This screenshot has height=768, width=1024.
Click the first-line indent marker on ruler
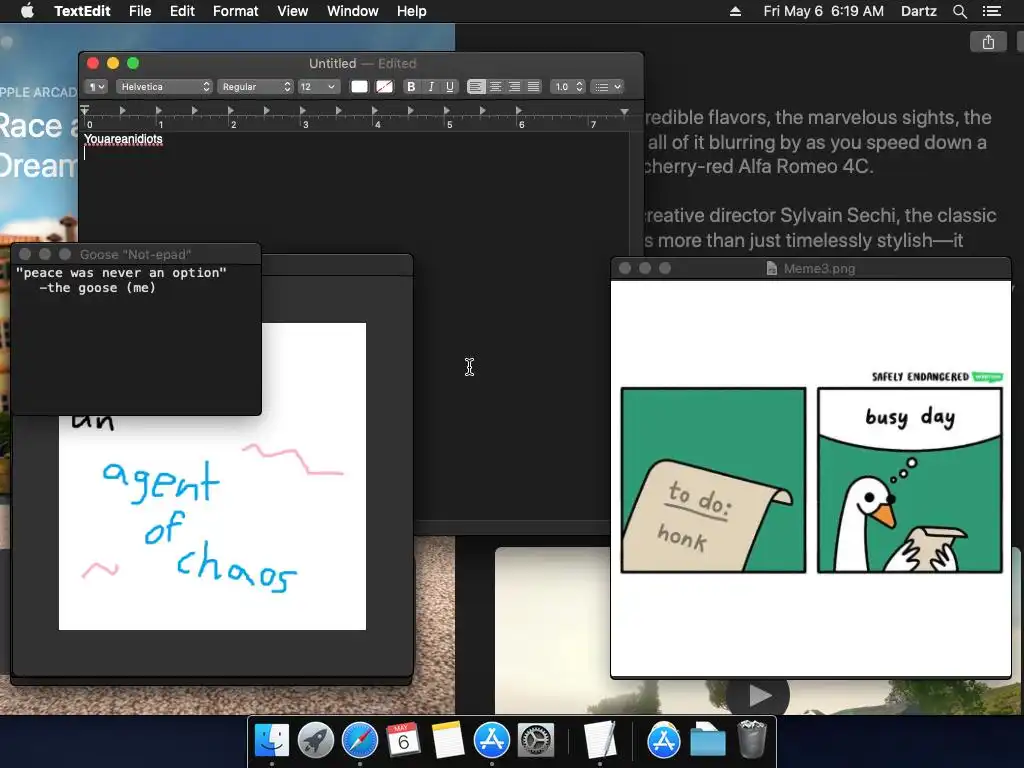(85, 108)
